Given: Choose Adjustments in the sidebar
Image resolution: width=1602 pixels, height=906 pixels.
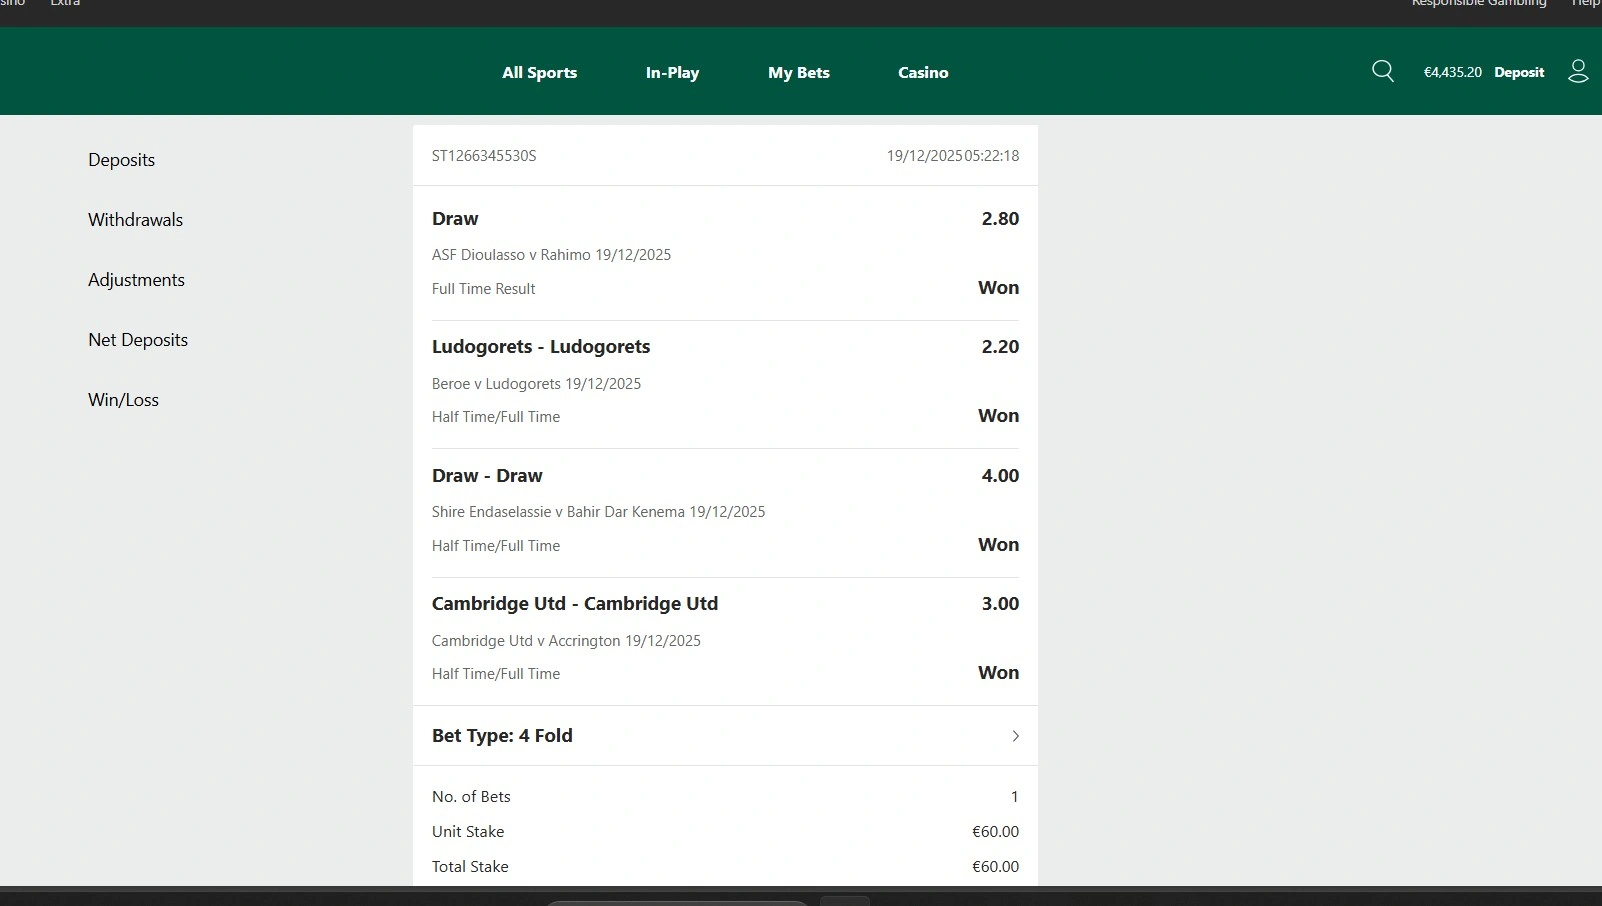Looking at the screenshot, I should click(136, 280).
